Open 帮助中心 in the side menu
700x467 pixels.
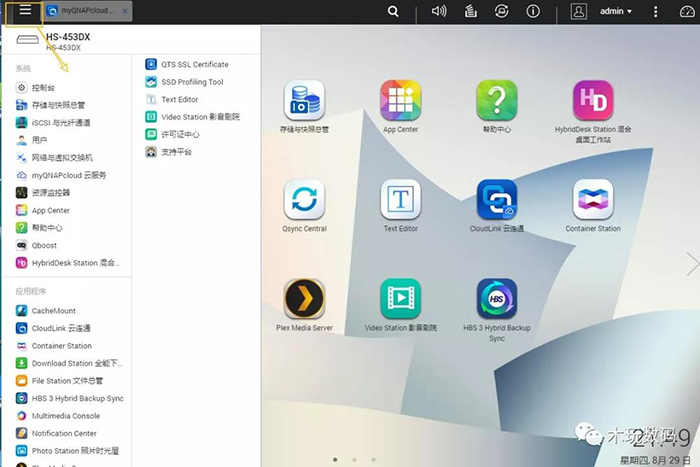coord(39,228)
